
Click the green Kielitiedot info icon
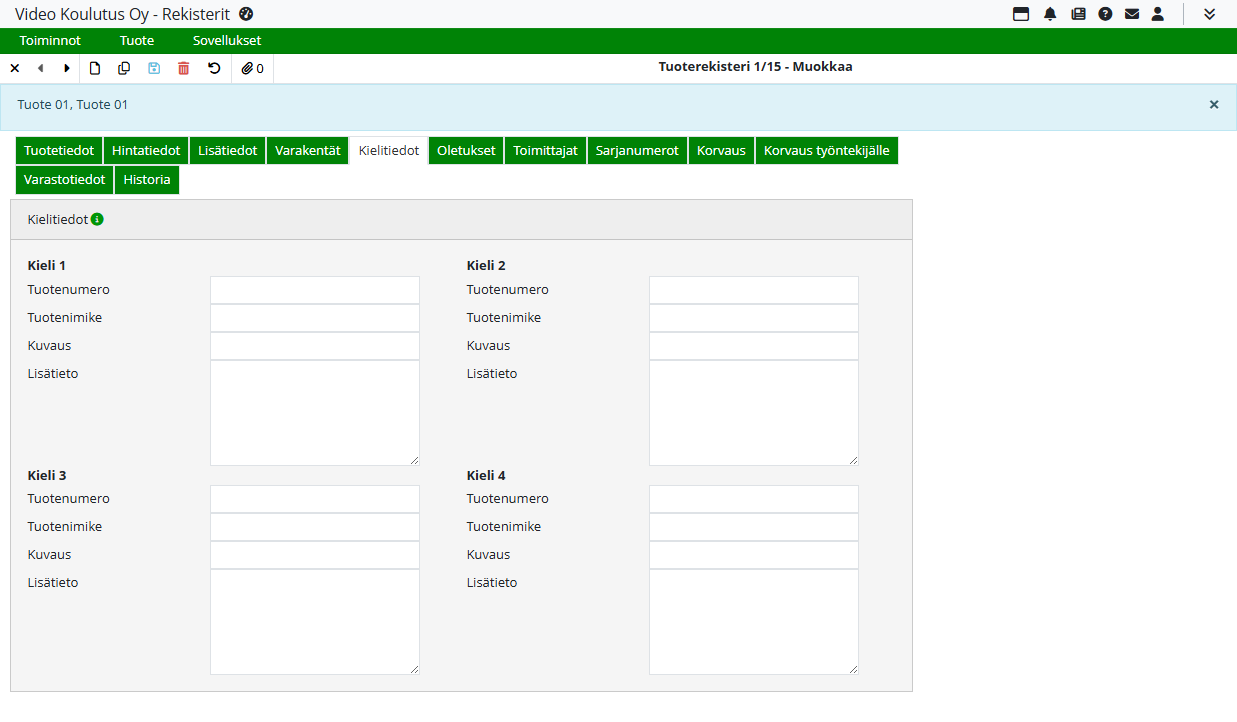pos(97,219)
